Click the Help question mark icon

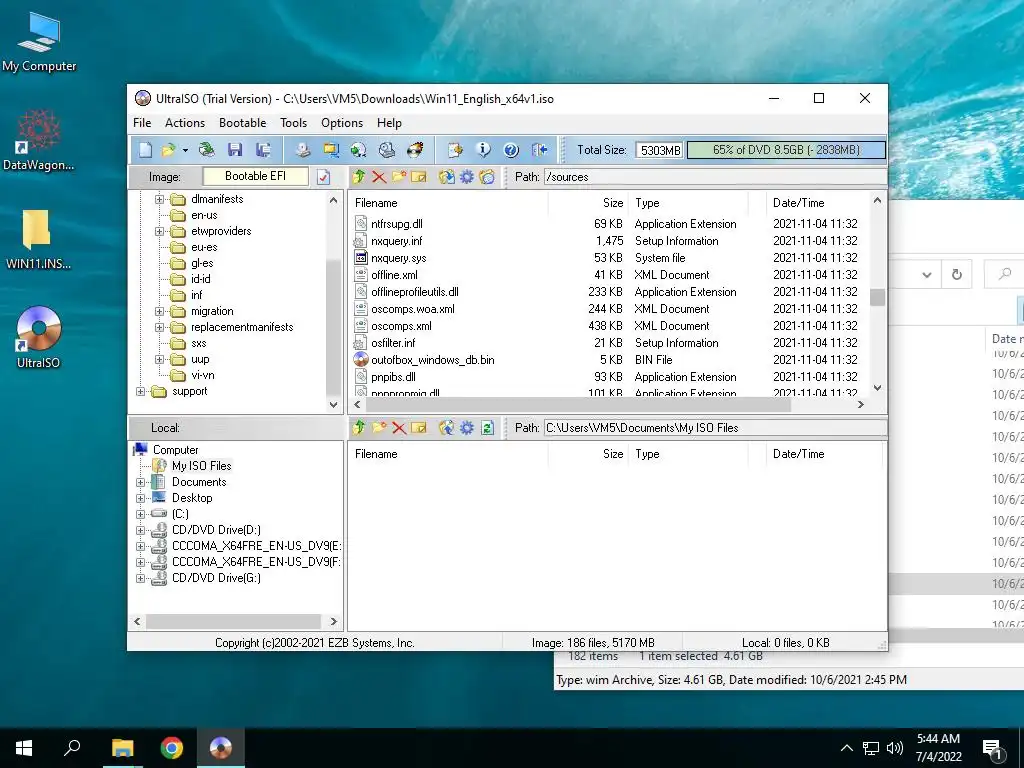click(511, 150)
